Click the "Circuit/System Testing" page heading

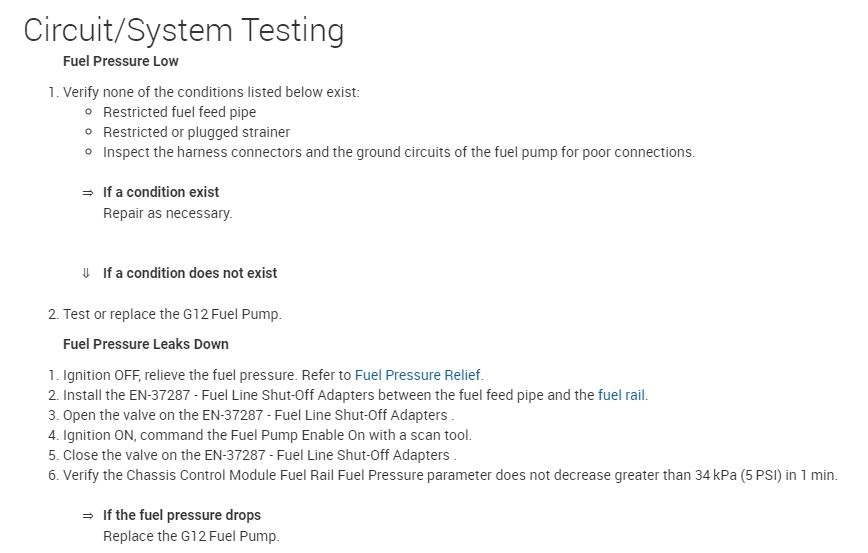tap(183, 30)
